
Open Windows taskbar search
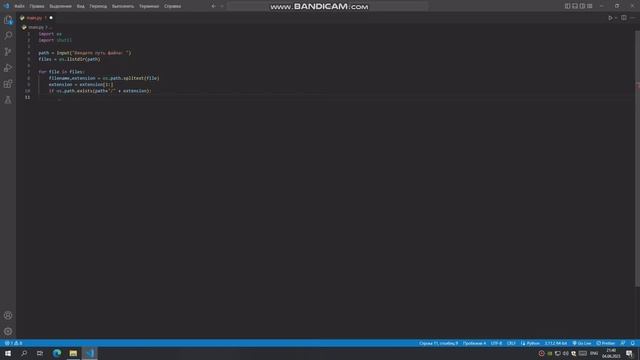(x=24, y=353)
